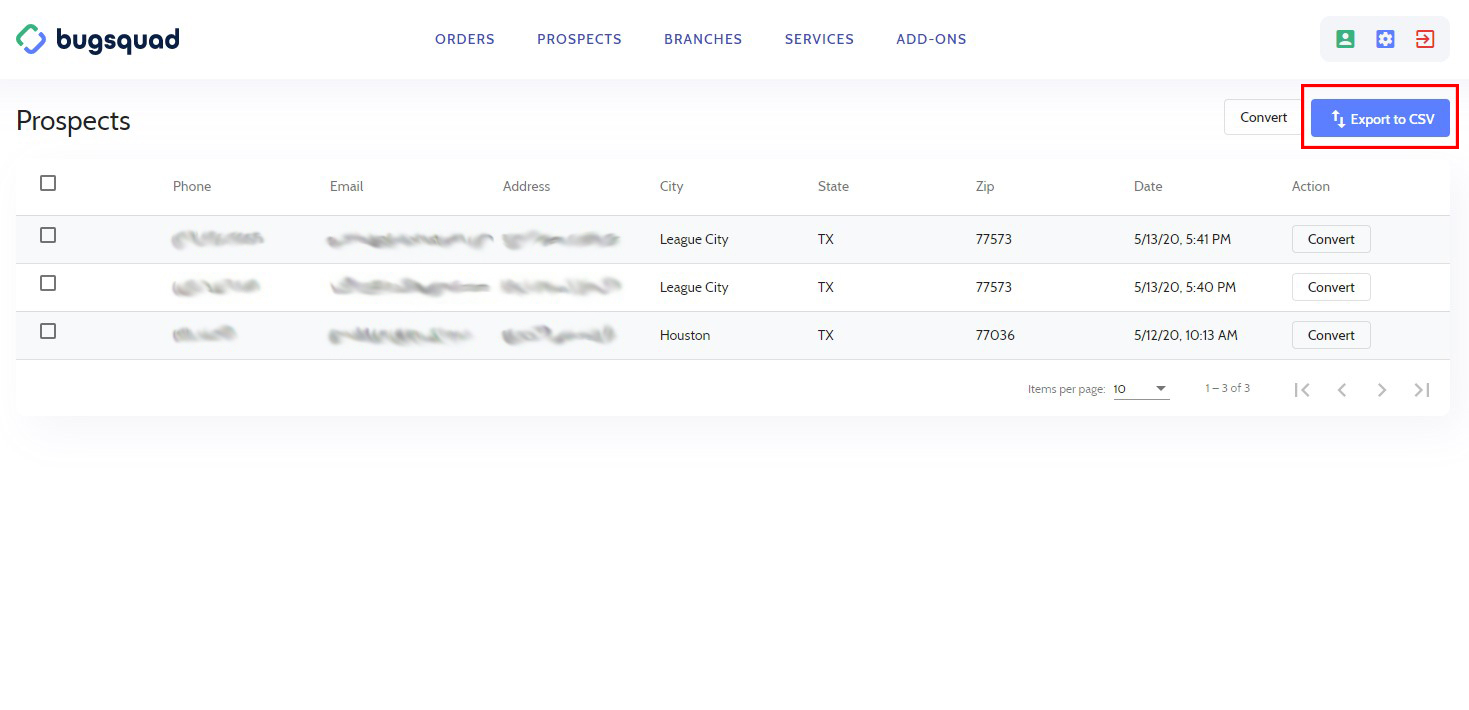This screenshot has width=1469, height=710.
Task: Open the SERVICES menu item
Action: [819, 39]
